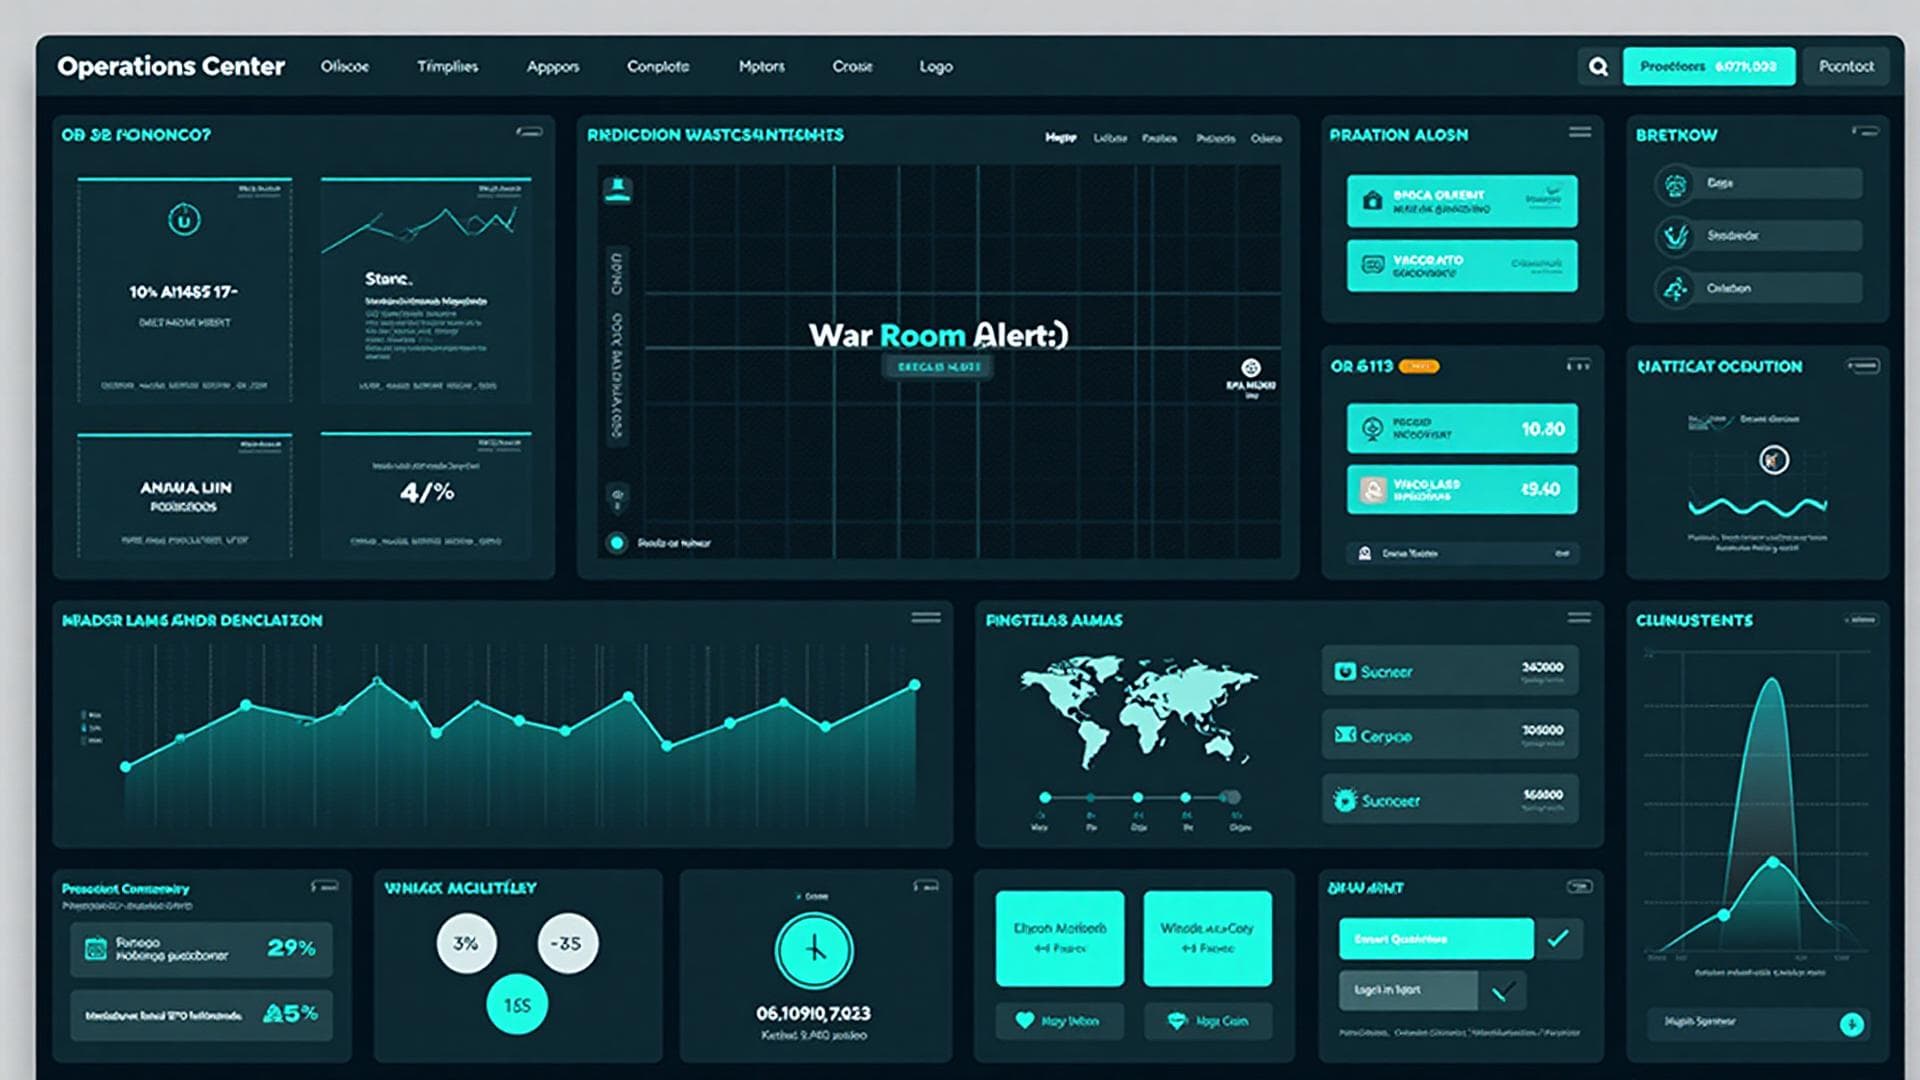Select Conplote in the top navigation
Viewport: 1920px width, 1080px height.
(x=657, y=66)
